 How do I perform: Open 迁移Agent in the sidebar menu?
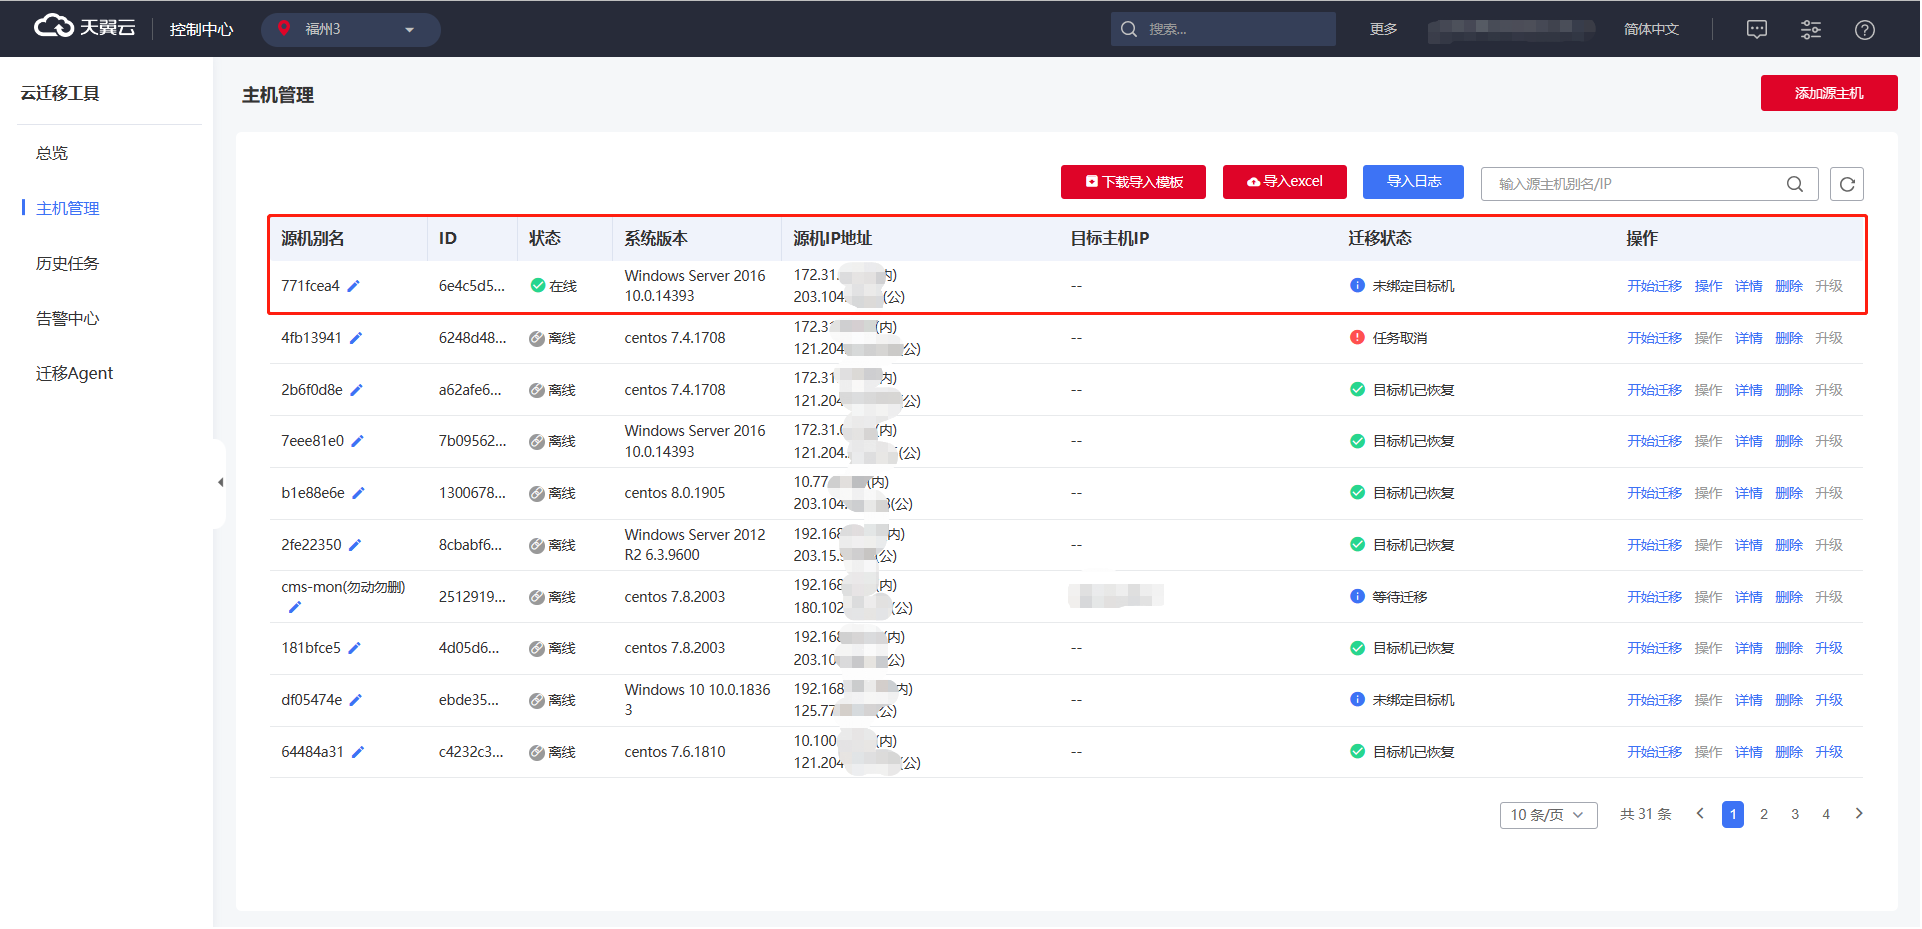coord(75,374)
